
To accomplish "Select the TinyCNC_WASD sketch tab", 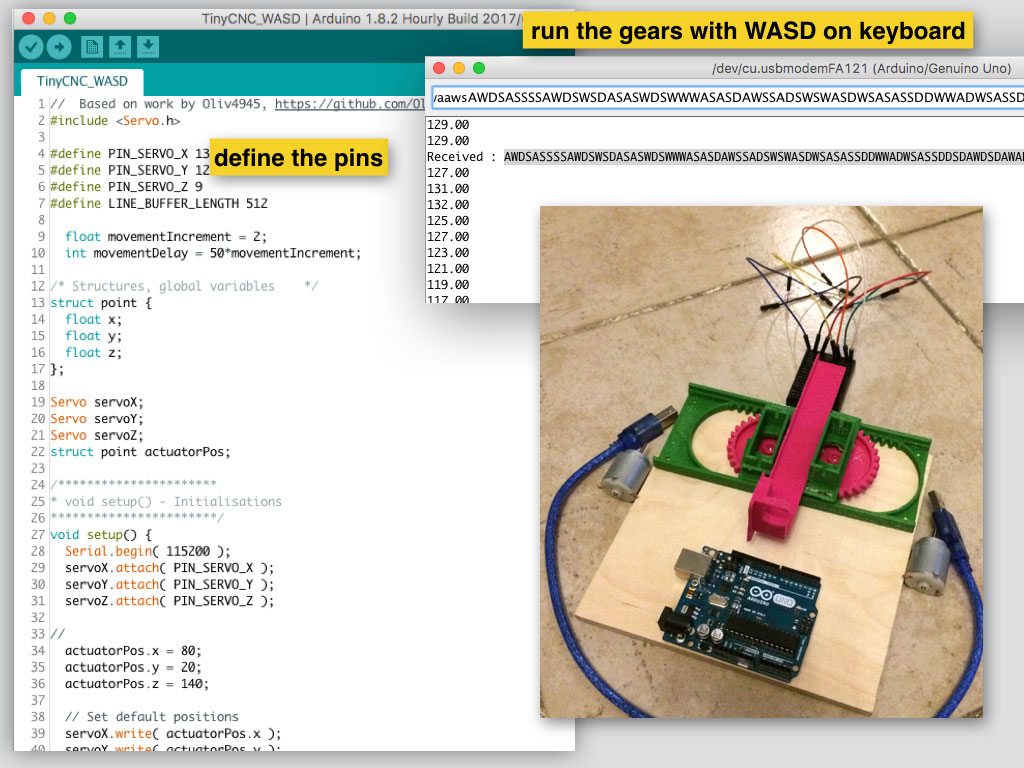I will (x=82, y=82).
